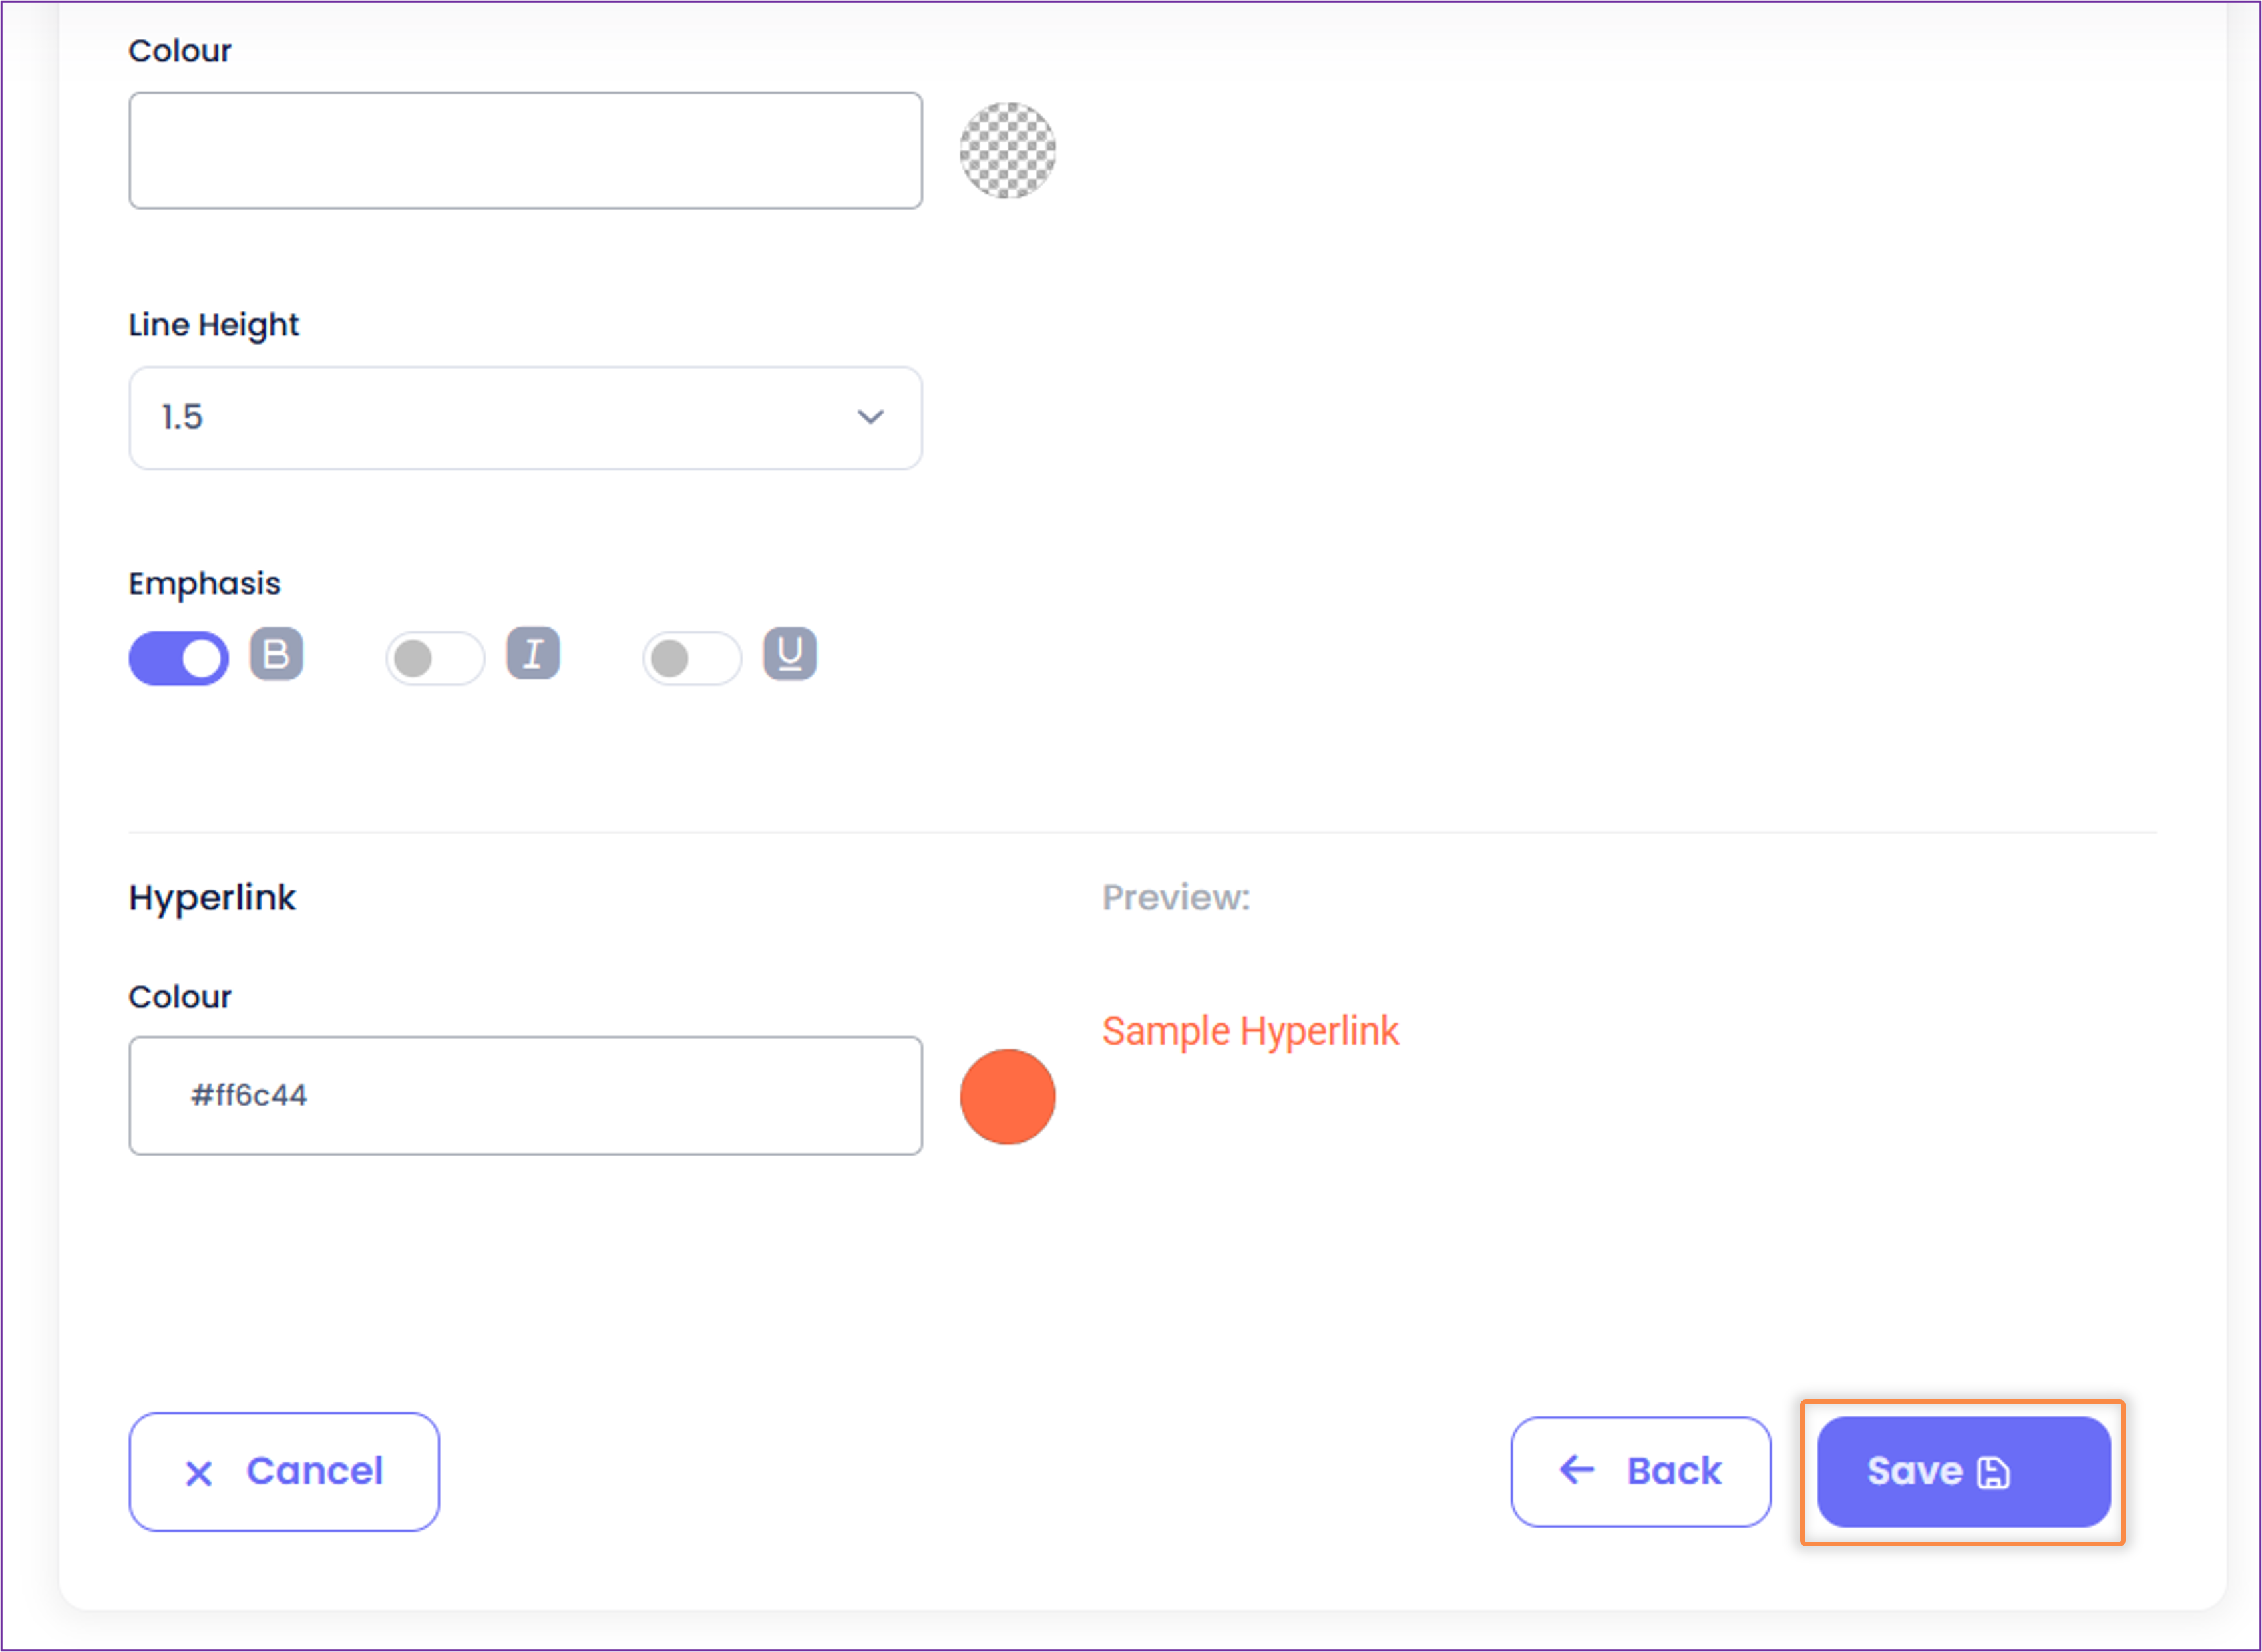Click the Hyperlink section heading

pos(212,898)
